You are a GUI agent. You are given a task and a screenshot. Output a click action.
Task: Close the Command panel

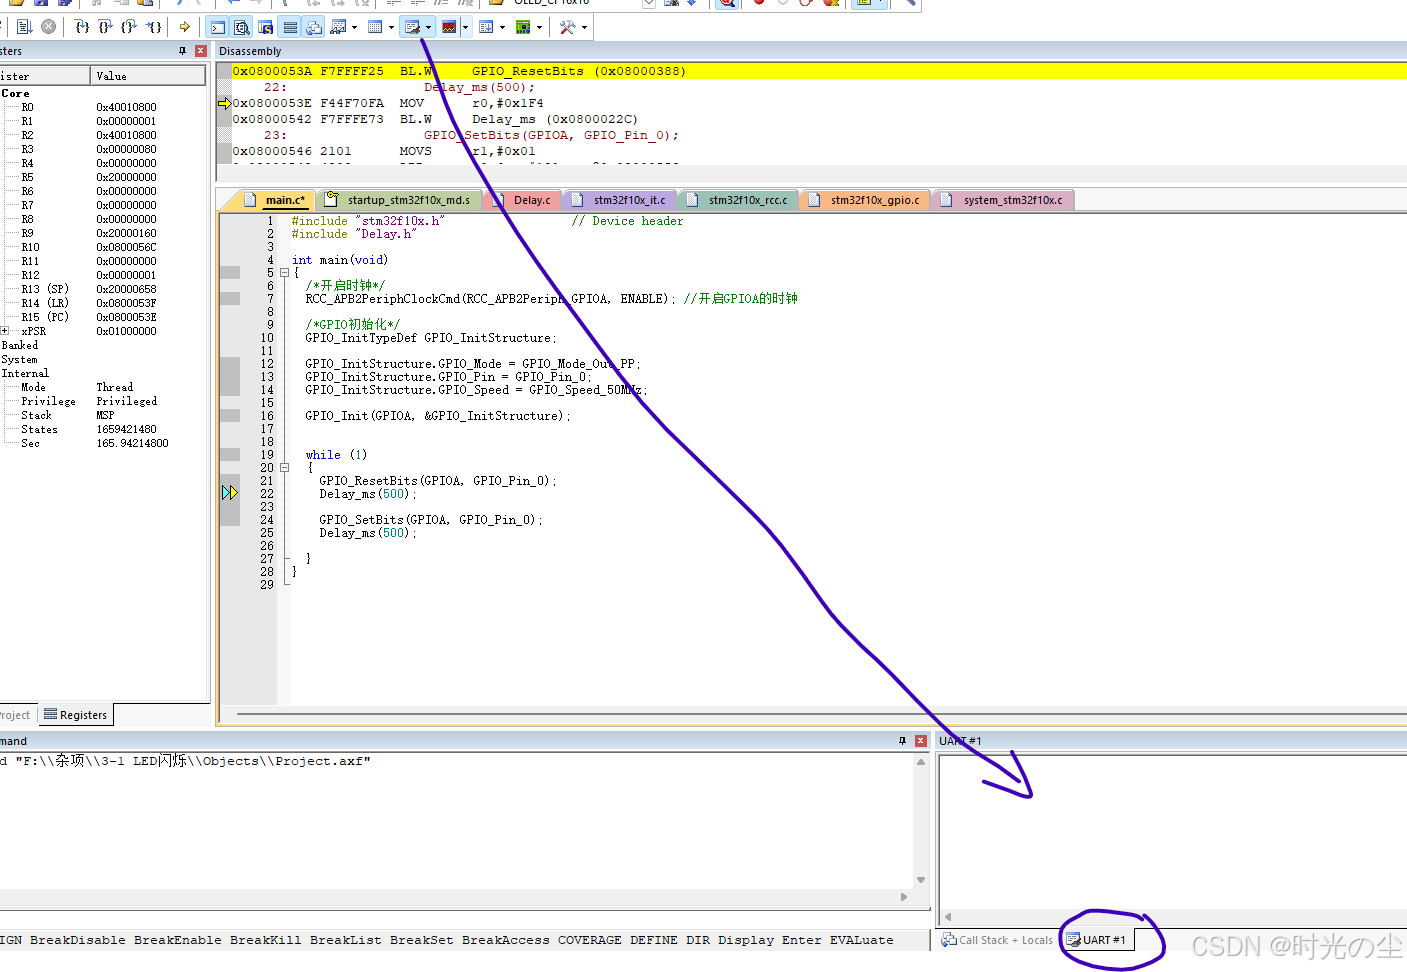point(921,741)
